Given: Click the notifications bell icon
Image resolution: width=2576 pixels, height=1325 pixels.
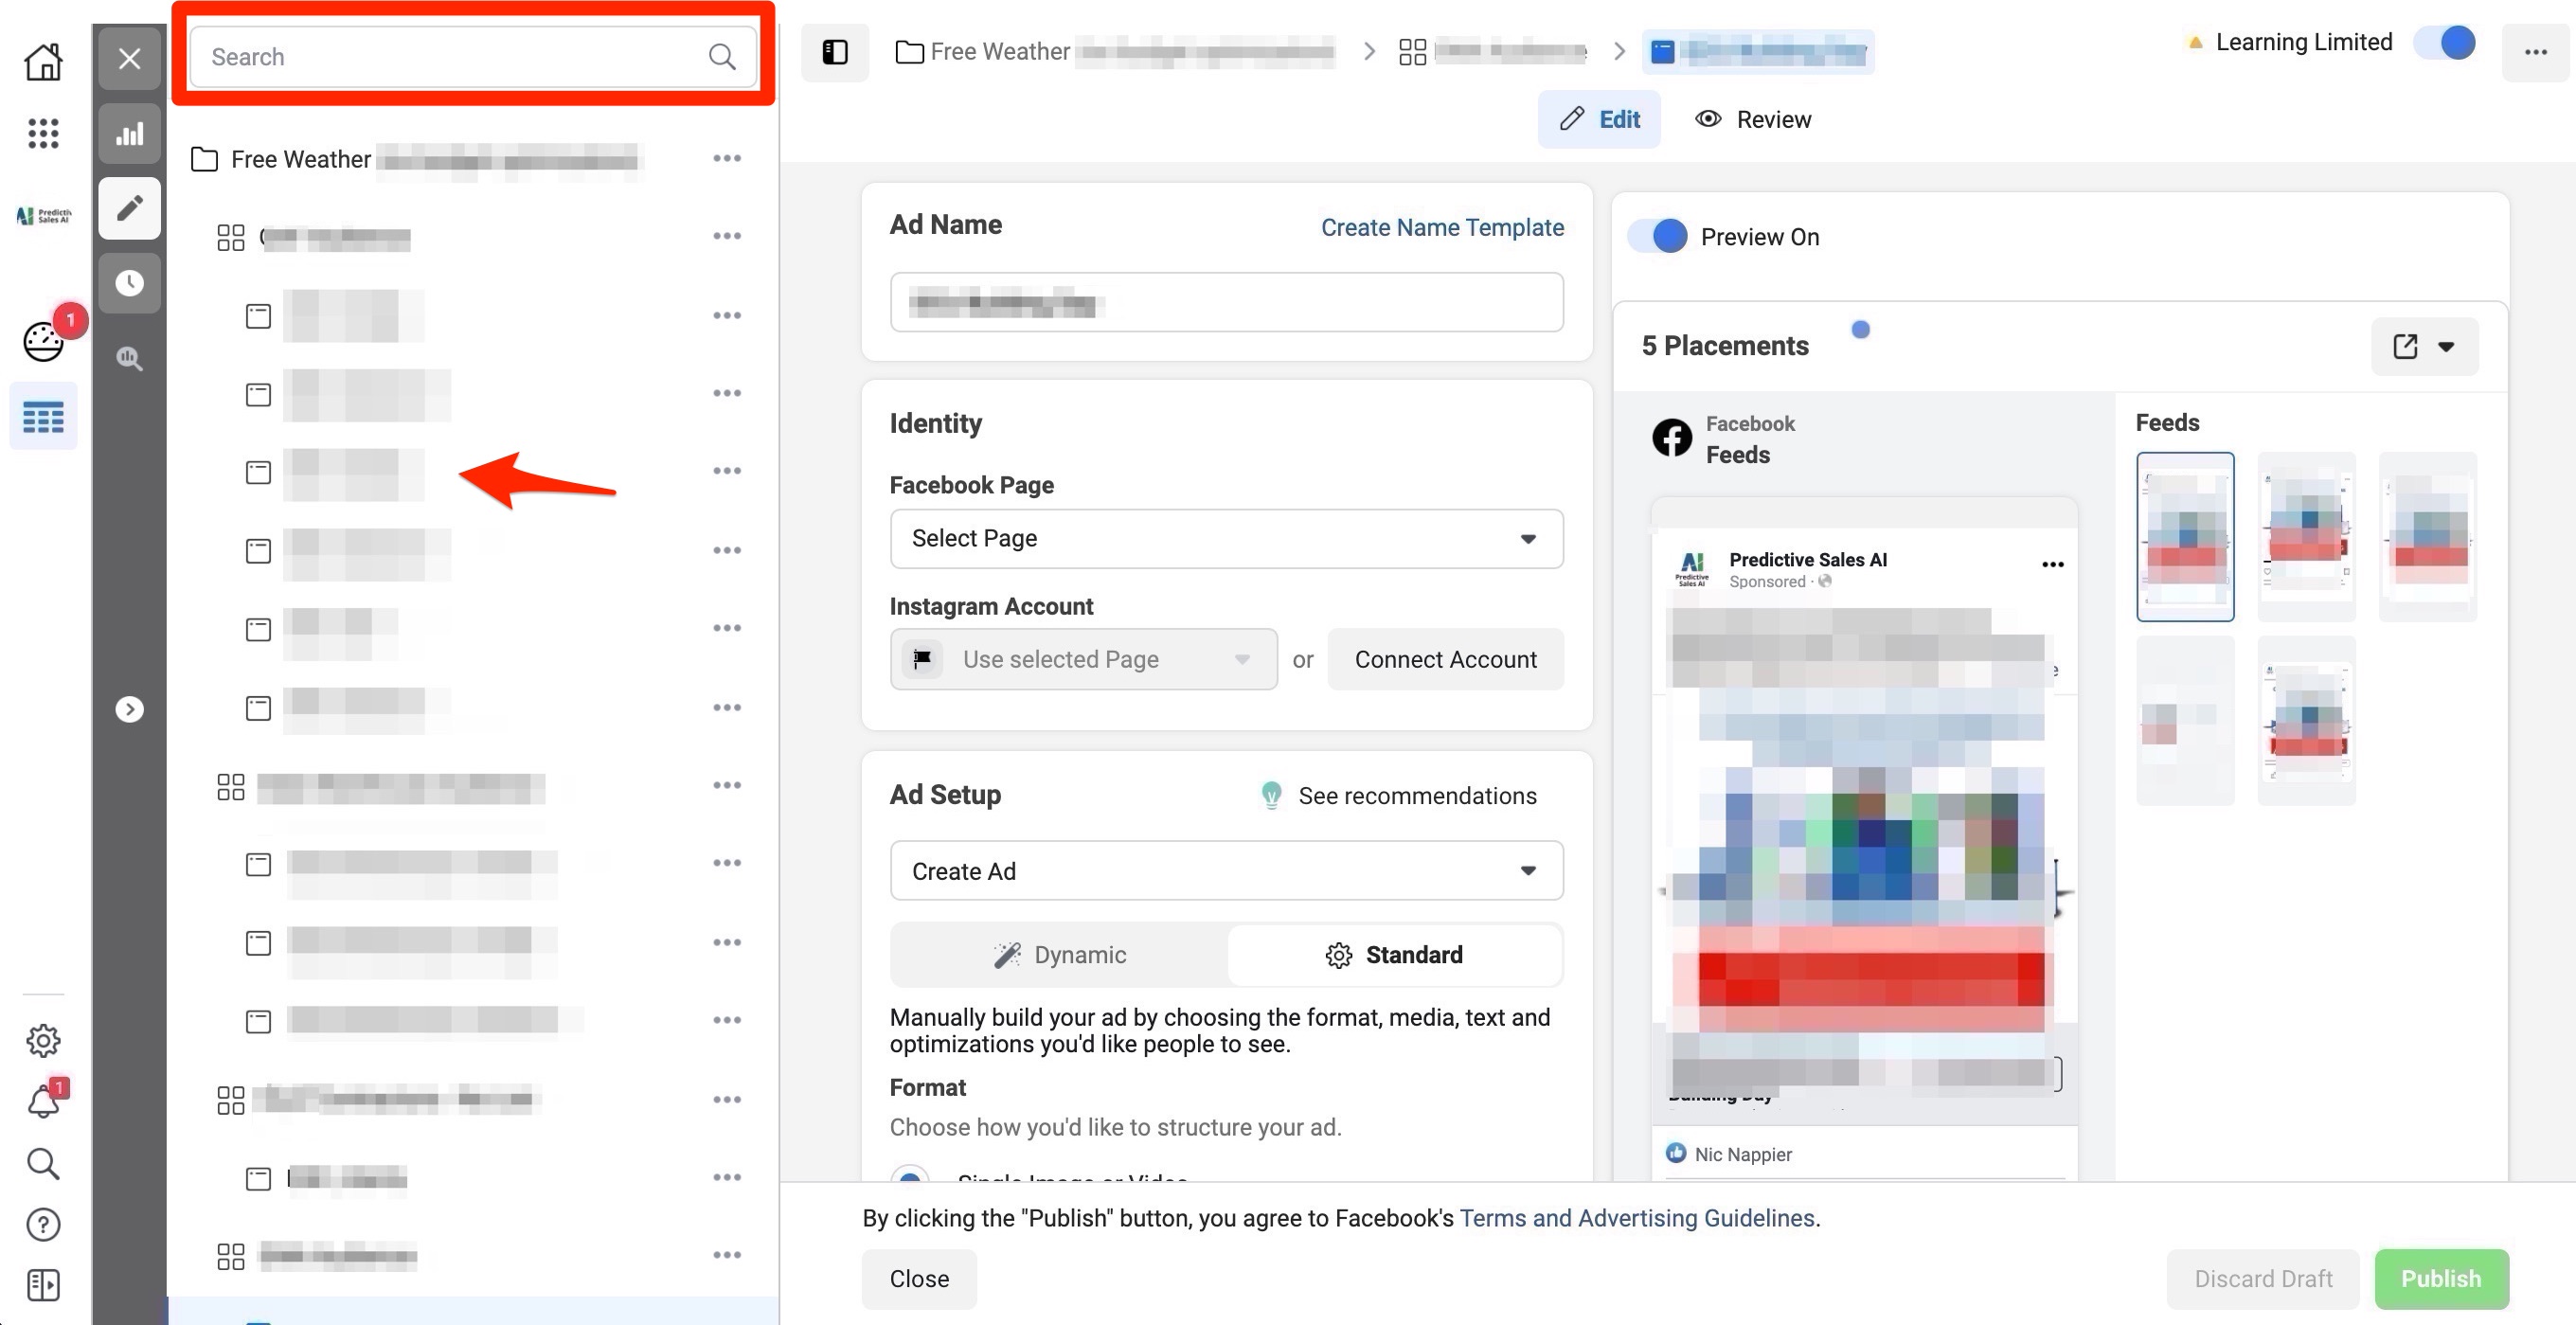Looking at the screenshot, I should [43, 1101].
